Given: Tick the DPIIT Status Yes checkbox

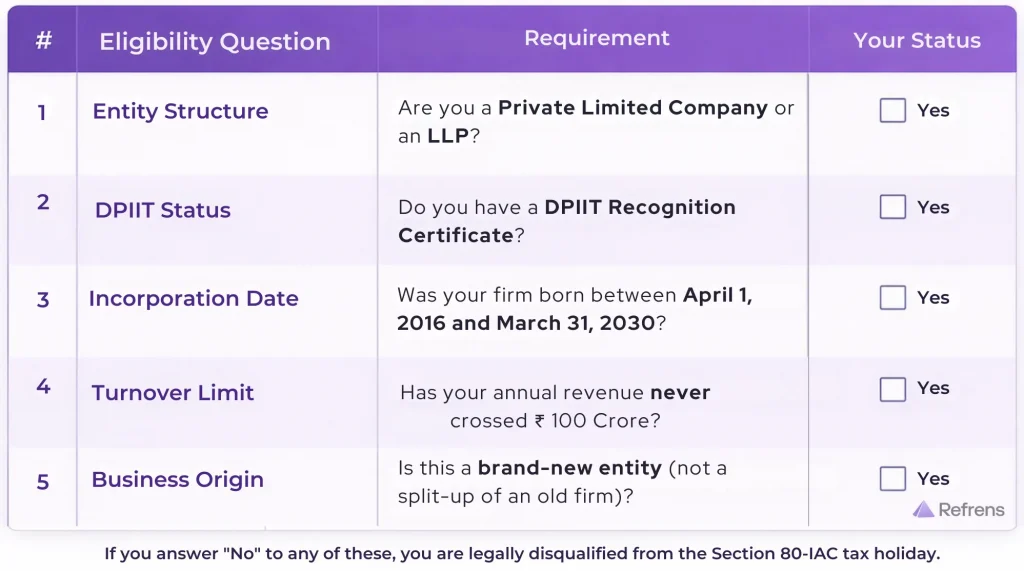Looking at the screenshot, I should 893,207.
